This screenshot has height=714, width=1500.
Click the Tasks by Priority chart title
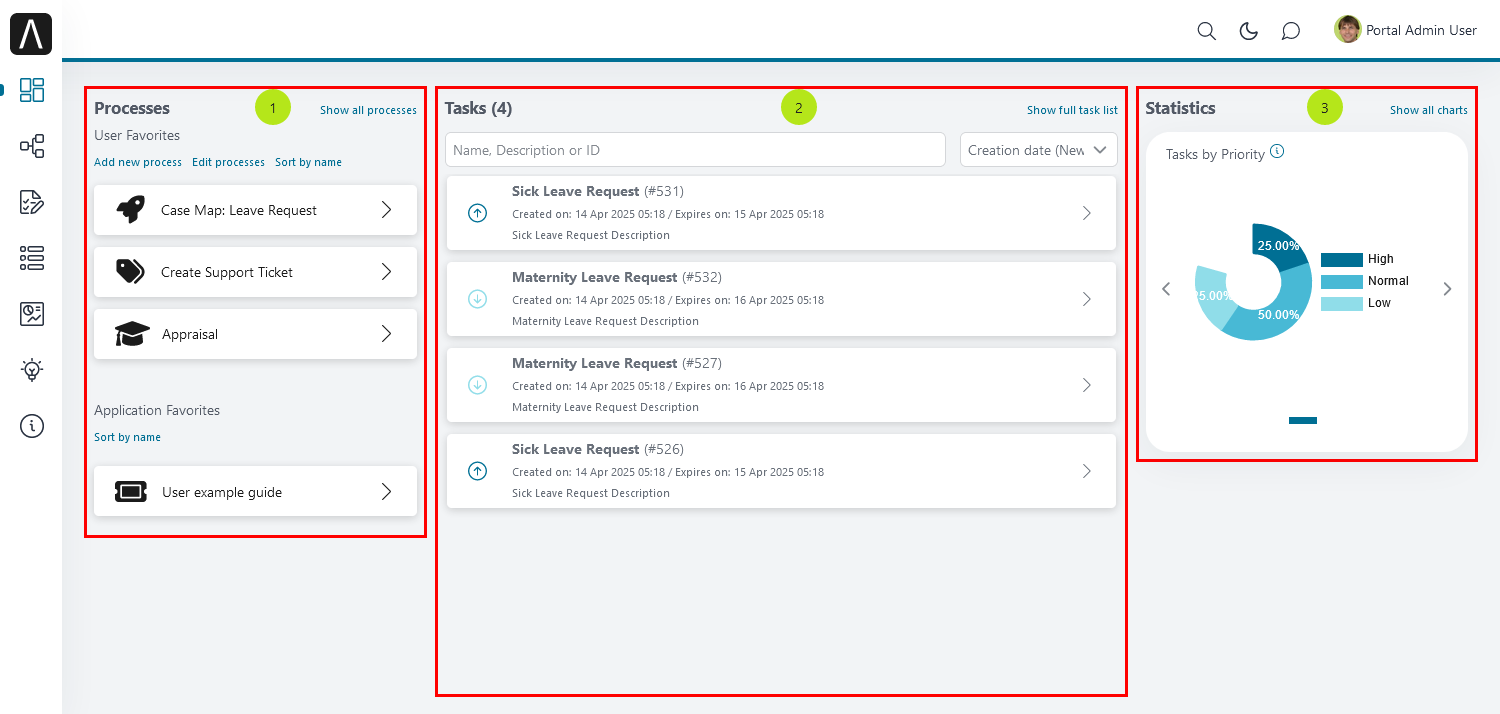pyautogui.click(x=1215, y=154)
